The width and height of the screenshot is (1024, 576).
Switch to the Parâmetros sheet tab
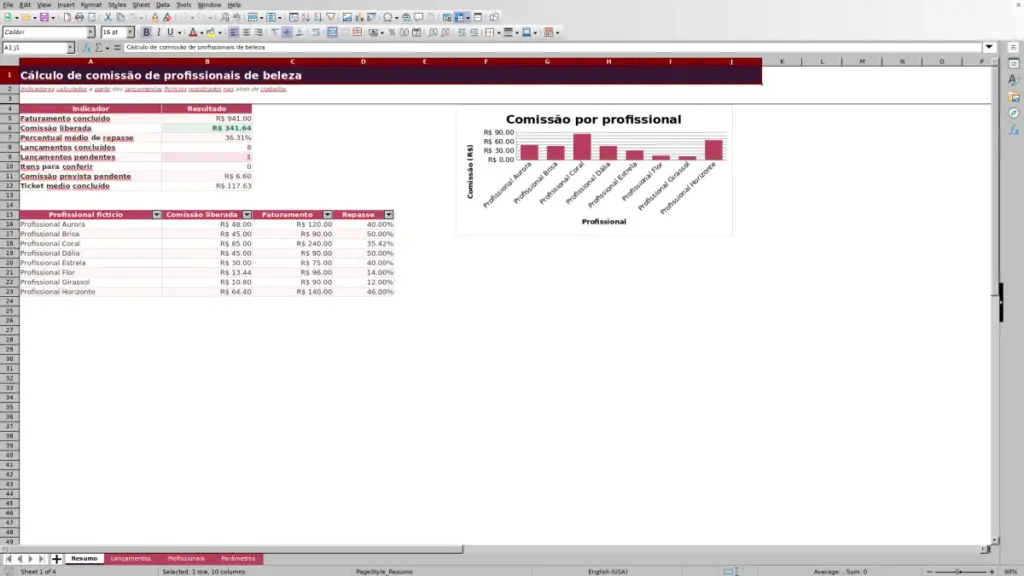click(238, 559)
